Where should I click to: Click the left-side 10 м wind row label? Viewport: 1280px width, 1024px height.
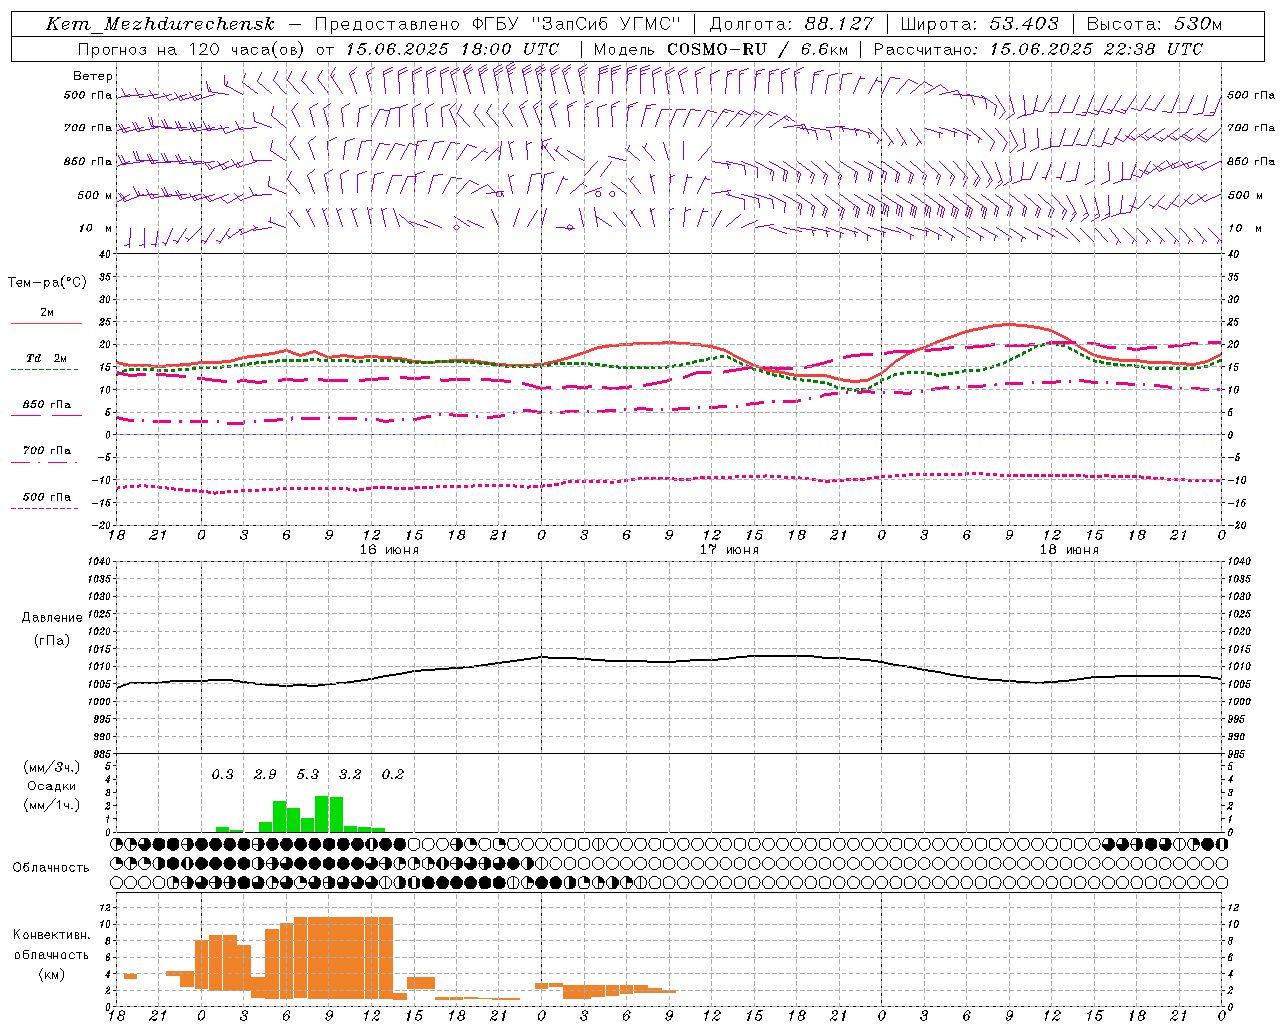coord(95,228)
